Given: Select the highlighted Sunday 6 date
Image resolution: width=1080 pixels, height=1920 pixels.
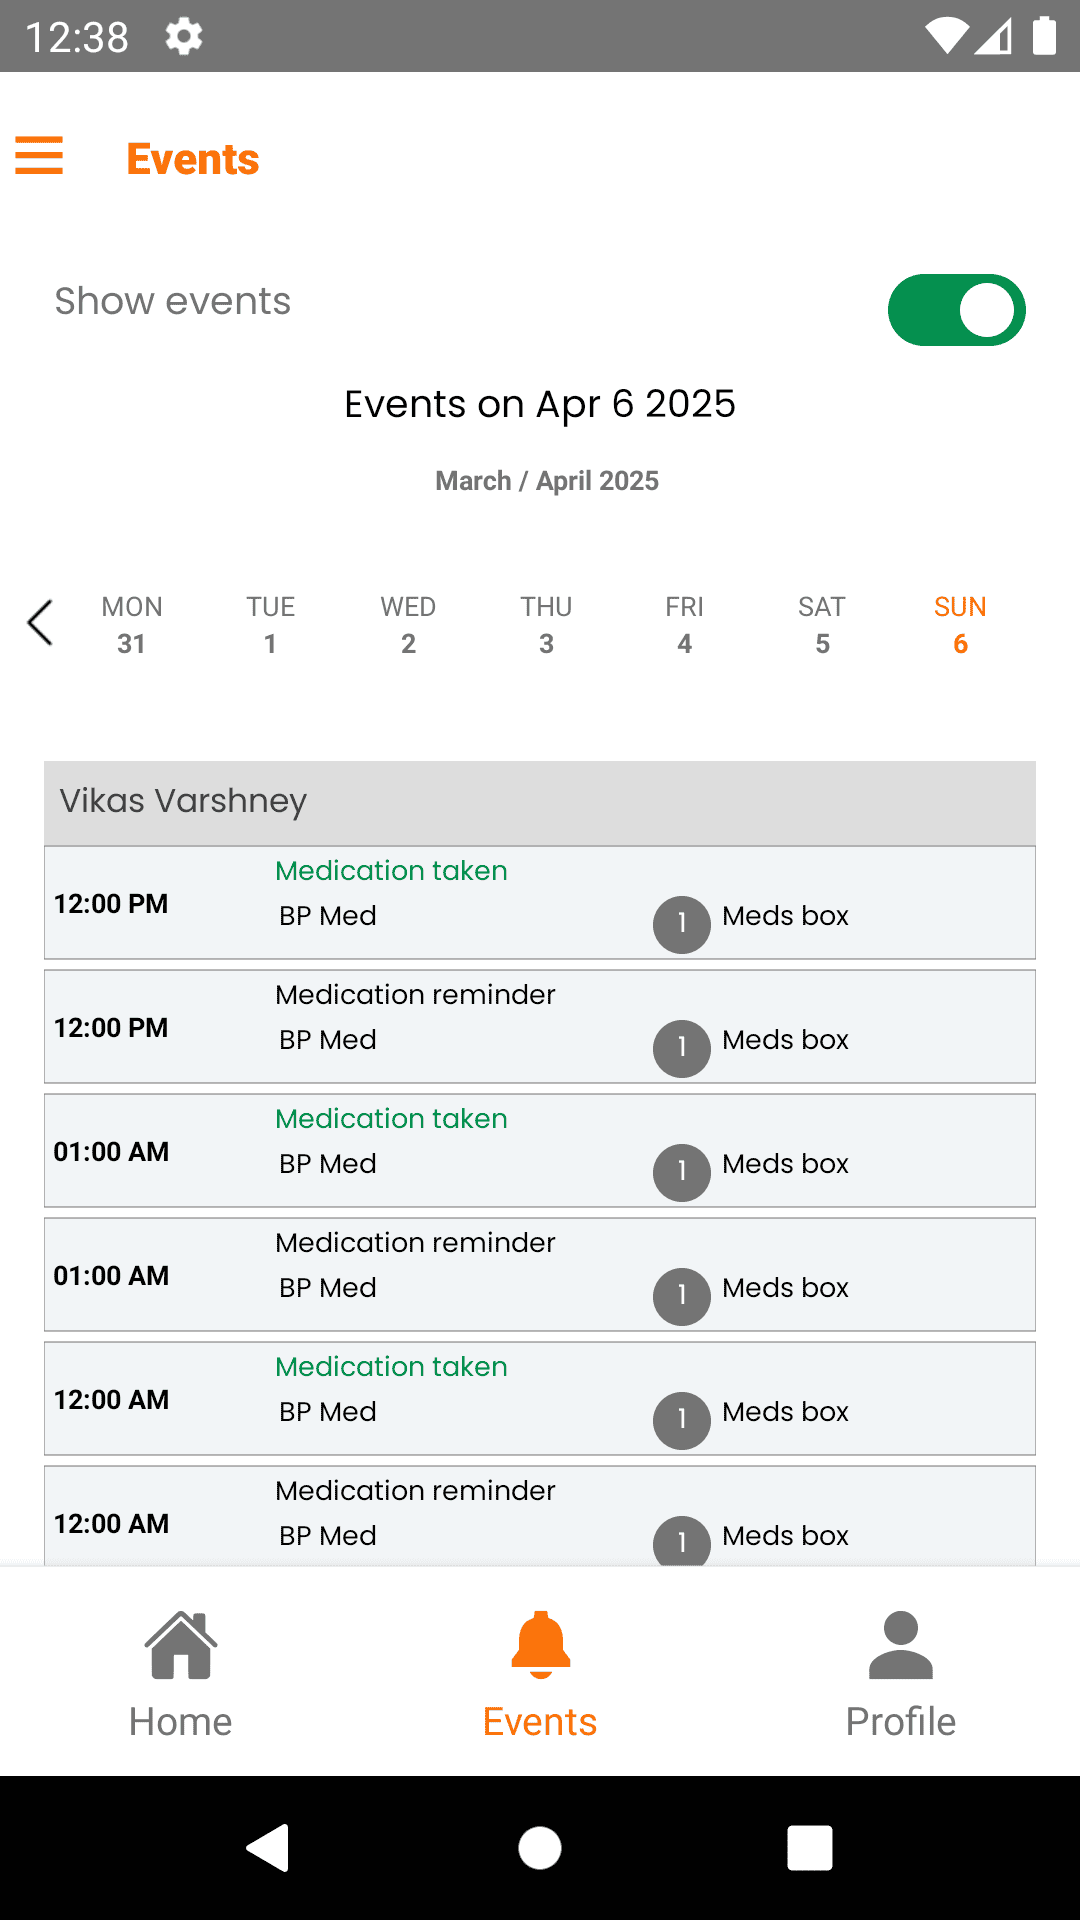Looking at the screenshot, I should [x=960, y=625].
